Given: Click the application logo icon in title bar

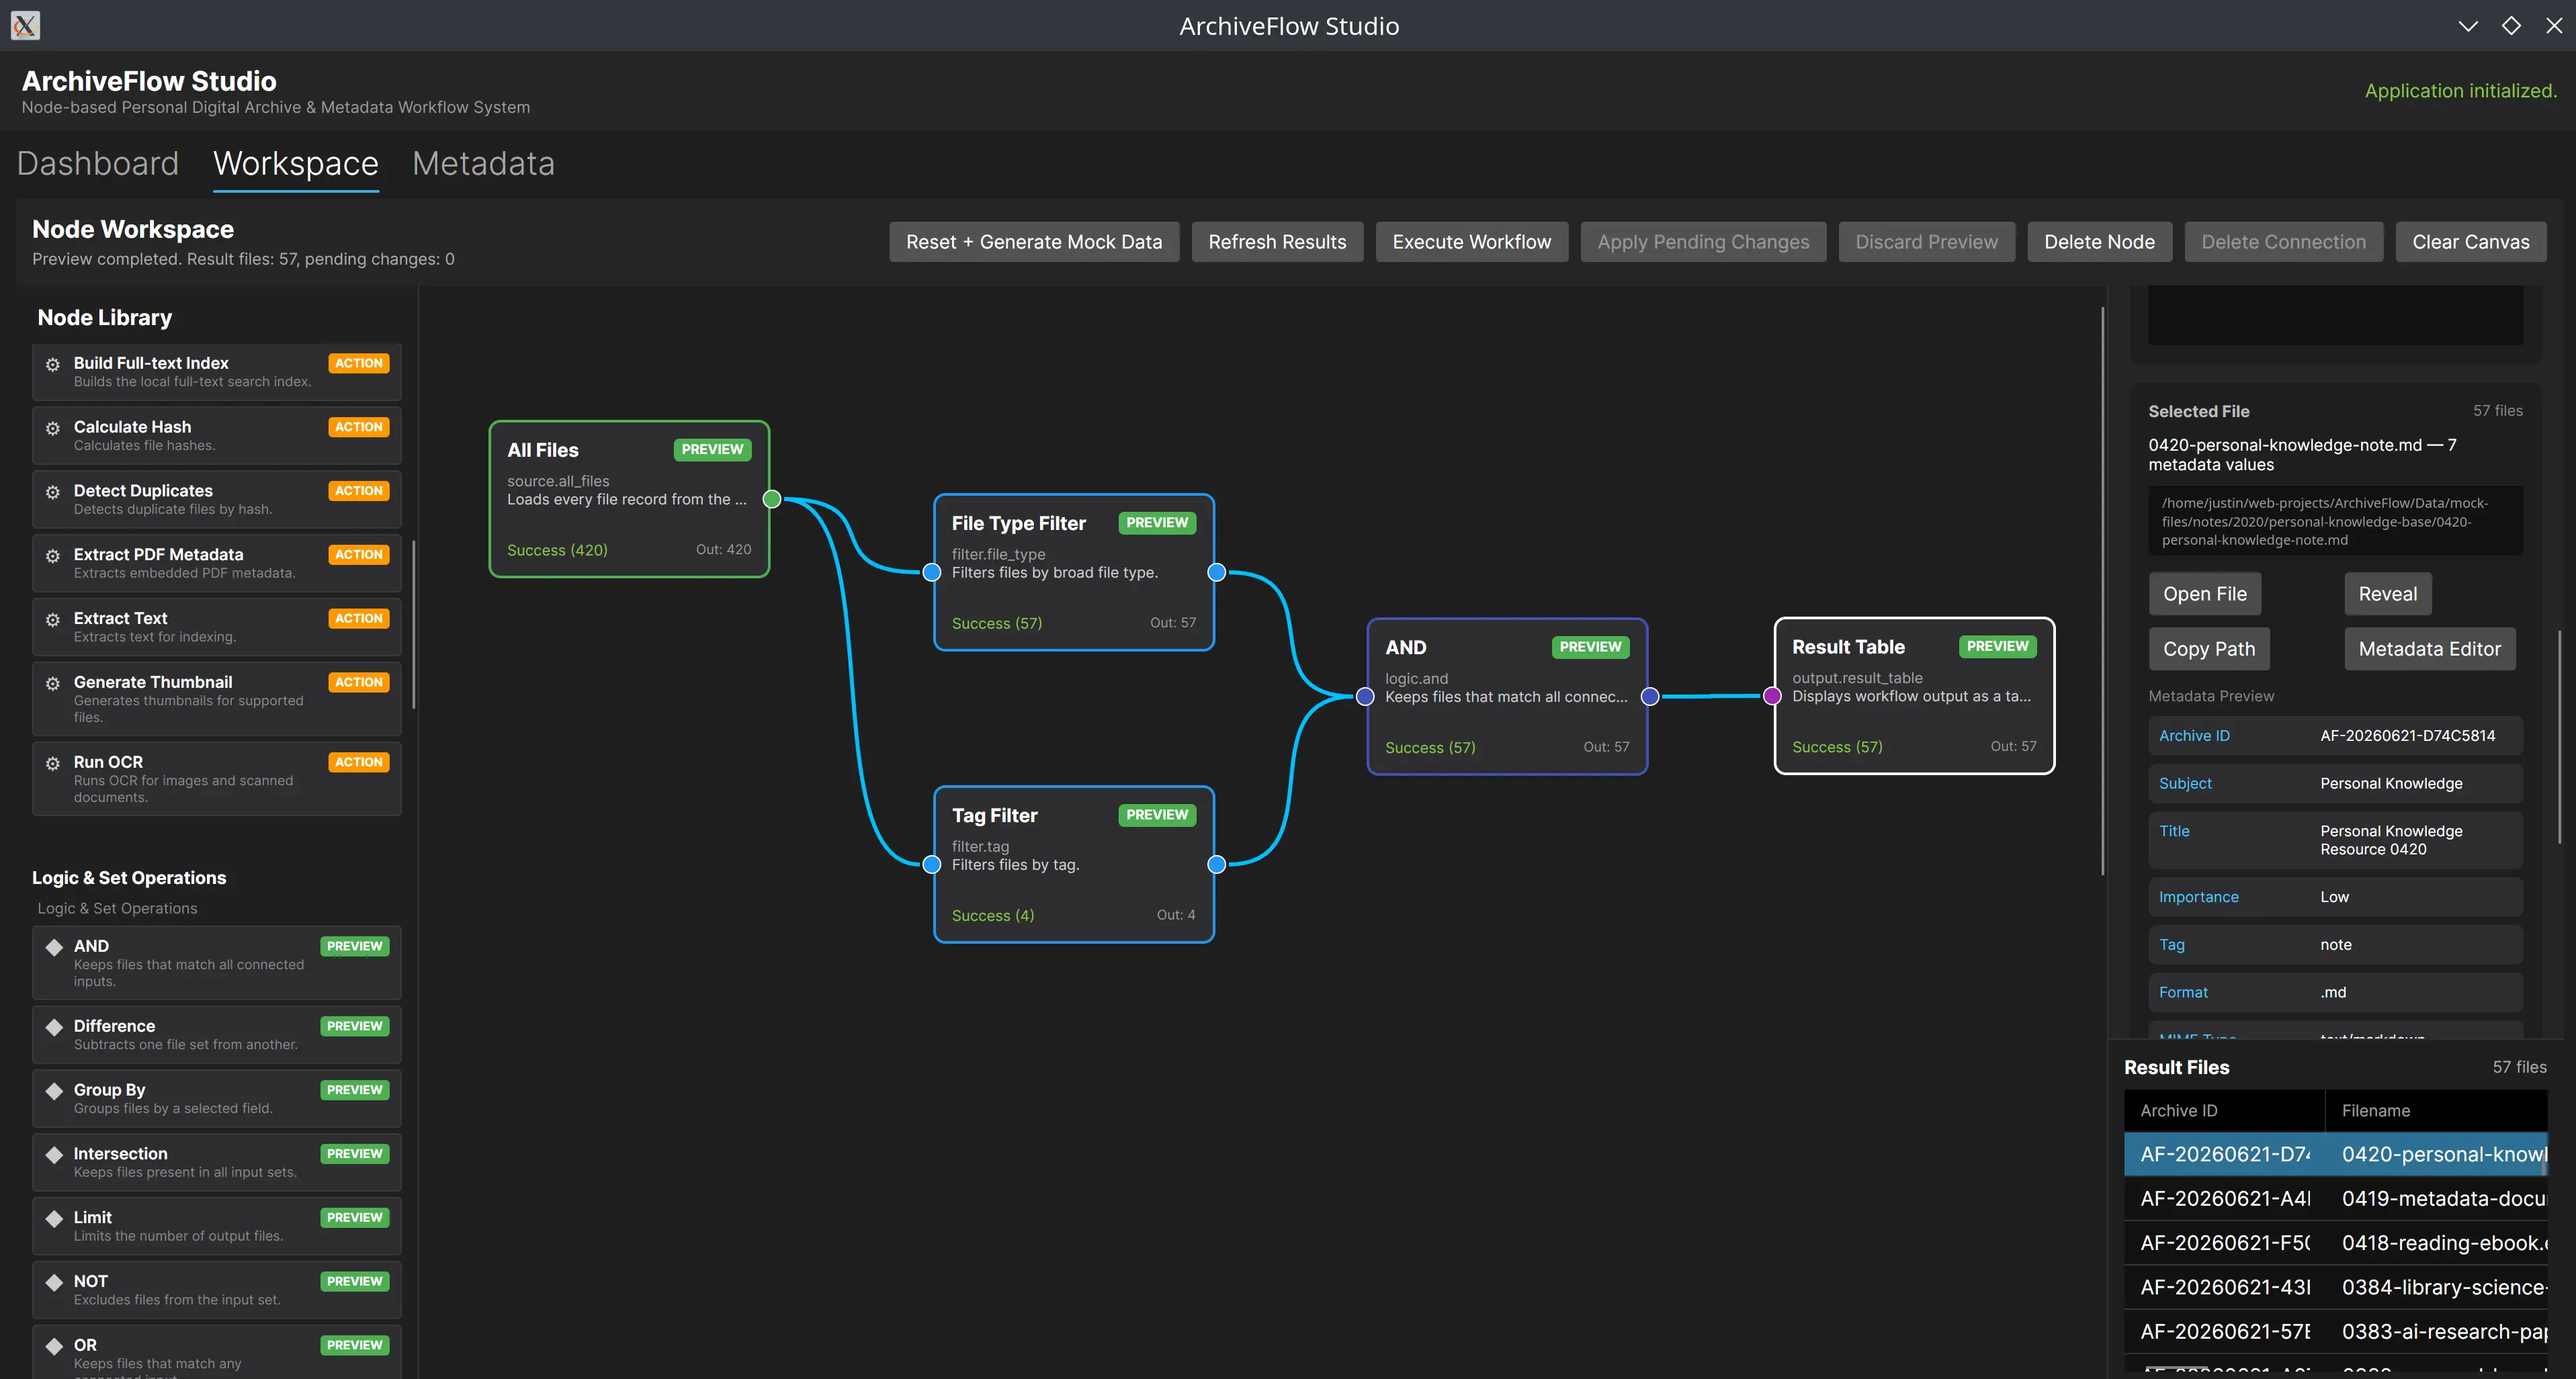Looking at the screenshot, I should point(25,25).
